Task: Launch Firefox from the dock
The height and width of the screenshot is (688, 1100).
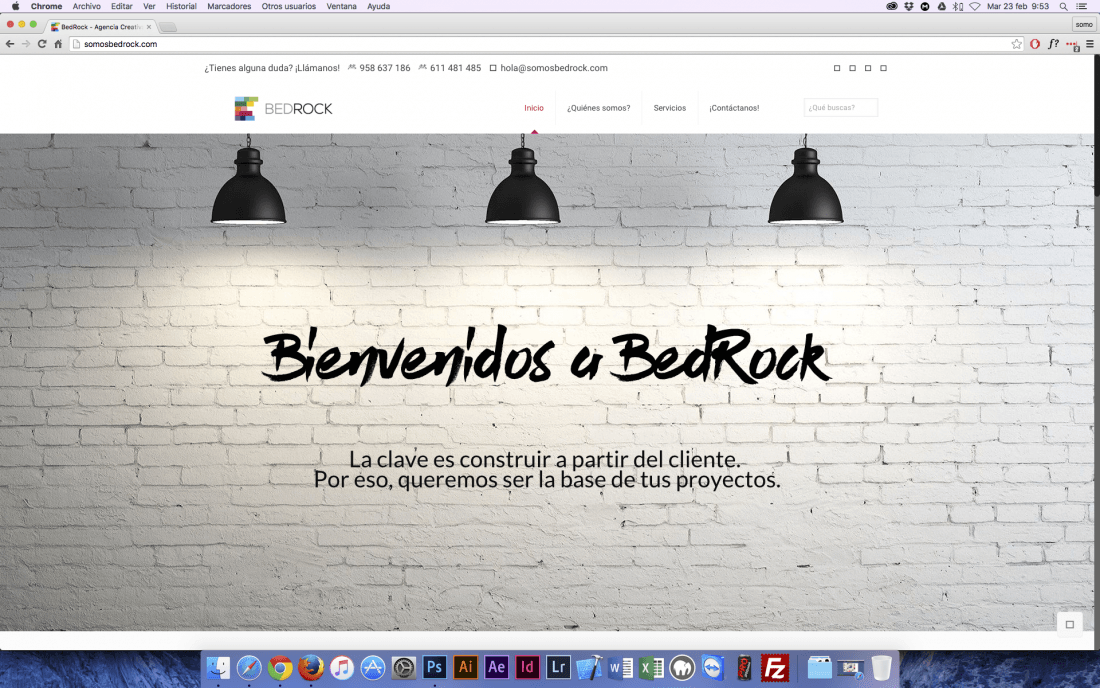Action: (x=311, y=668)
